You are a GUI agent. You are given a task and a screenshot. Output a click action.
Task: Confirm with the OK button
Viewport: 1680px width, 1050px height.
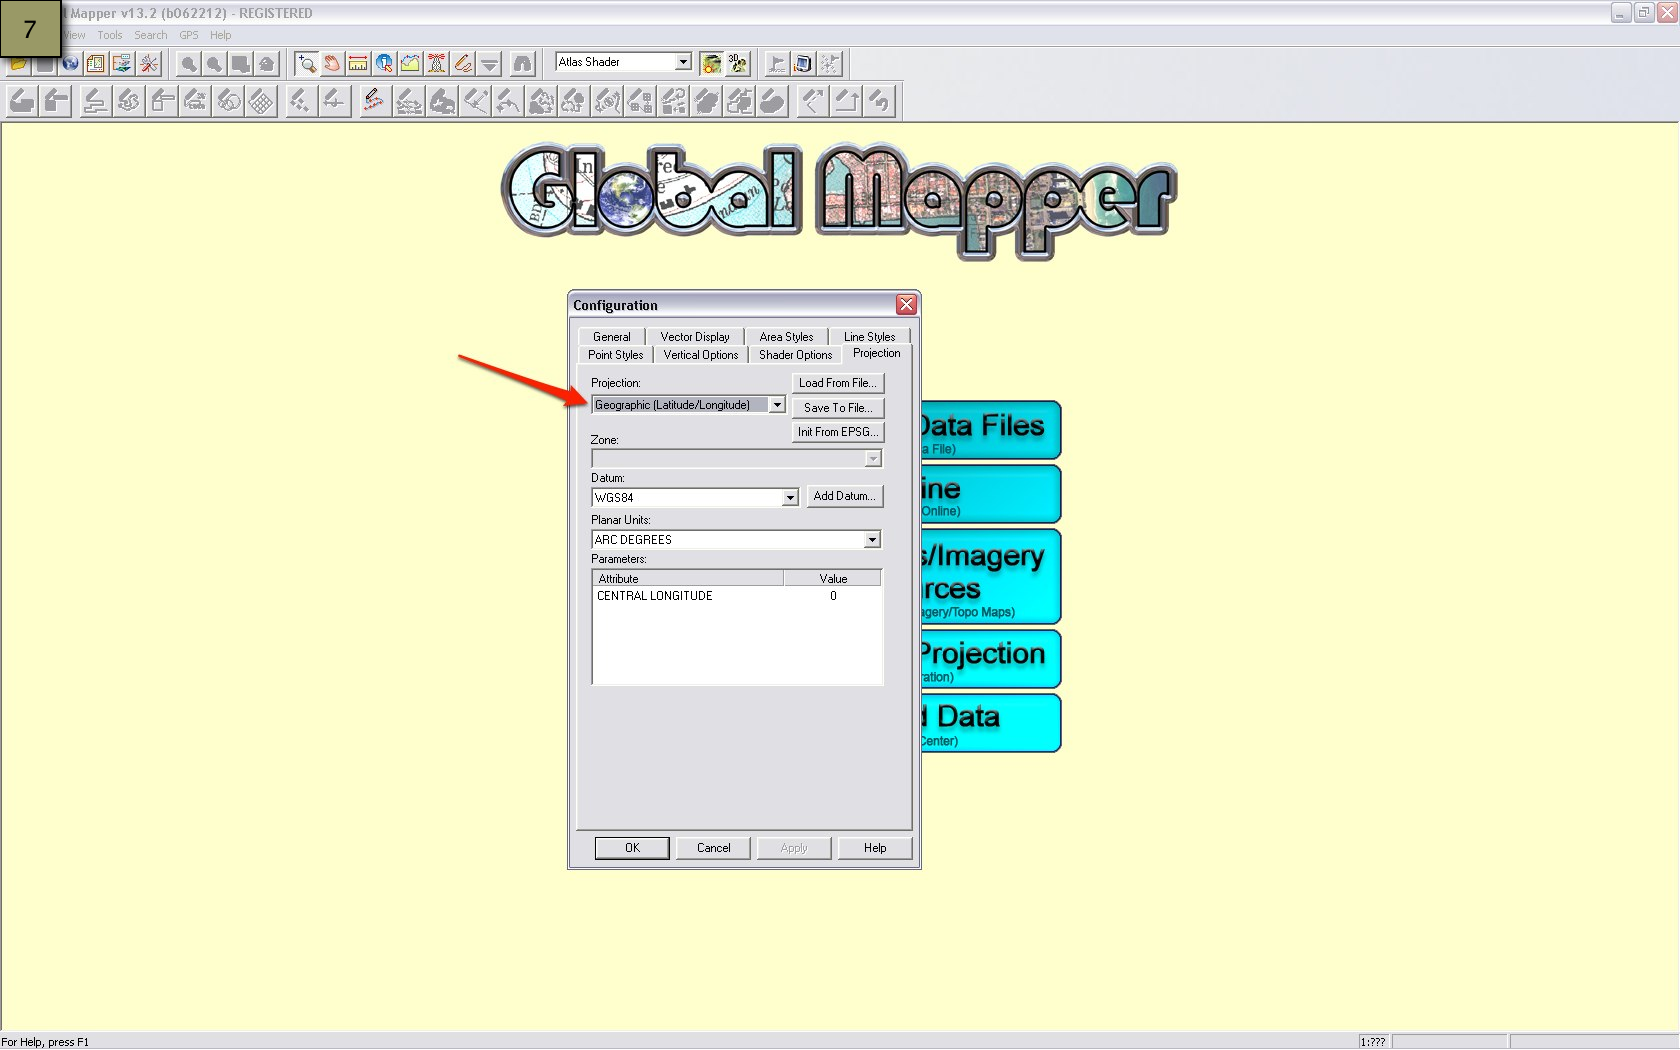tap(632, 848)
